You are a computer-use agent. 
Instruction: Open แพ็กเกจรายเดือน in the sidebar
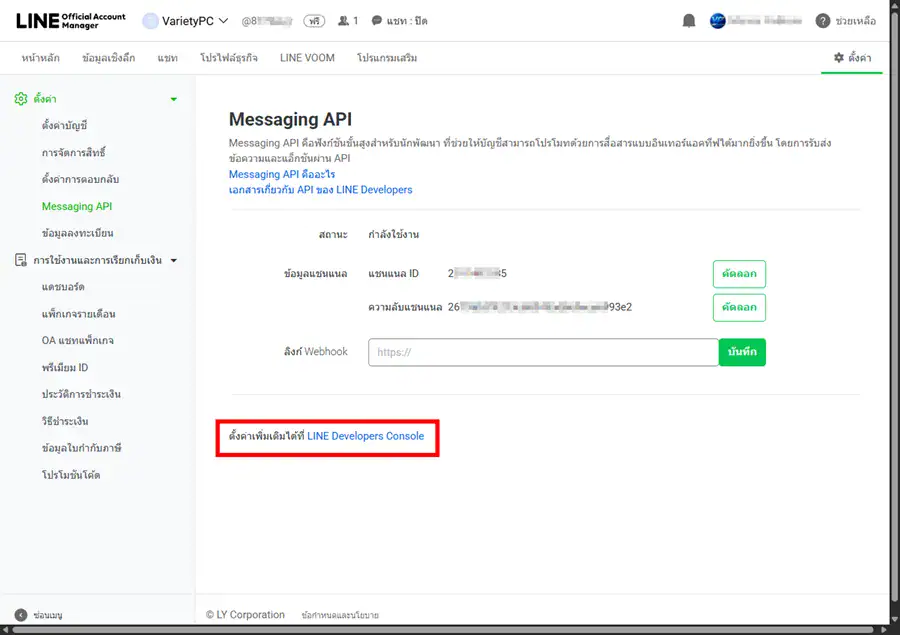[79, 314]
